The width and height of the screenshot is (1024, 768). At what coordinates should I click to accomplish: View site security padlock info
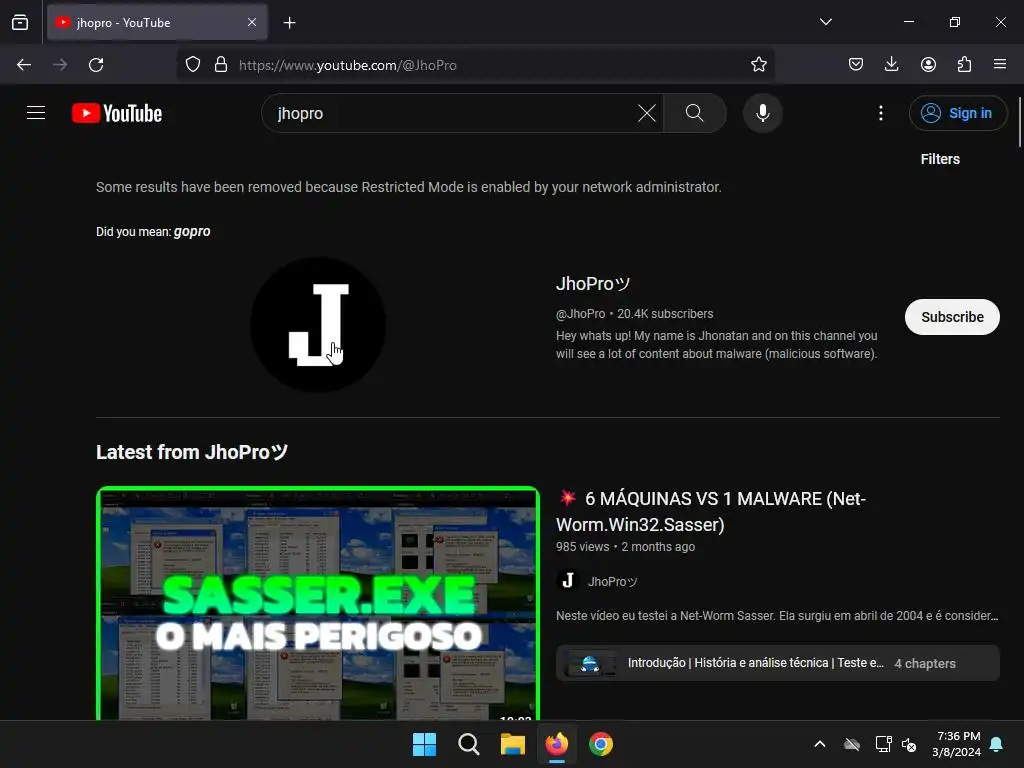221,65
